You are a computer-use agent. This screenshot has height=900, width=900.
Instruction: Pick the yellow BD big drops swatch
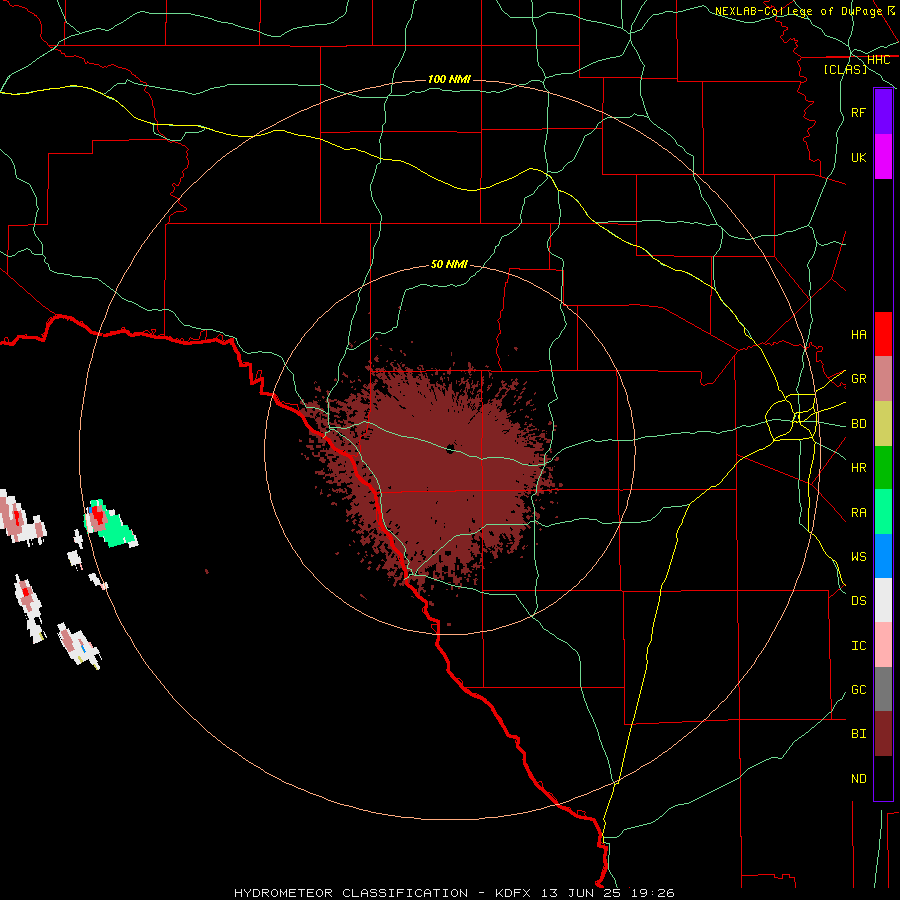click(x=883, y=423)
